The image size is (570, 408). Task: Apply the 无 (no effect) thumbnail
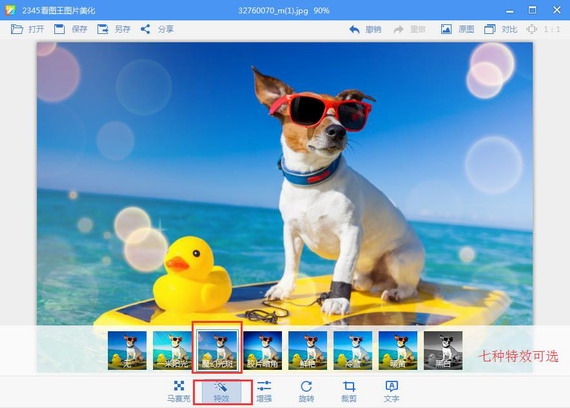[127, 350]
